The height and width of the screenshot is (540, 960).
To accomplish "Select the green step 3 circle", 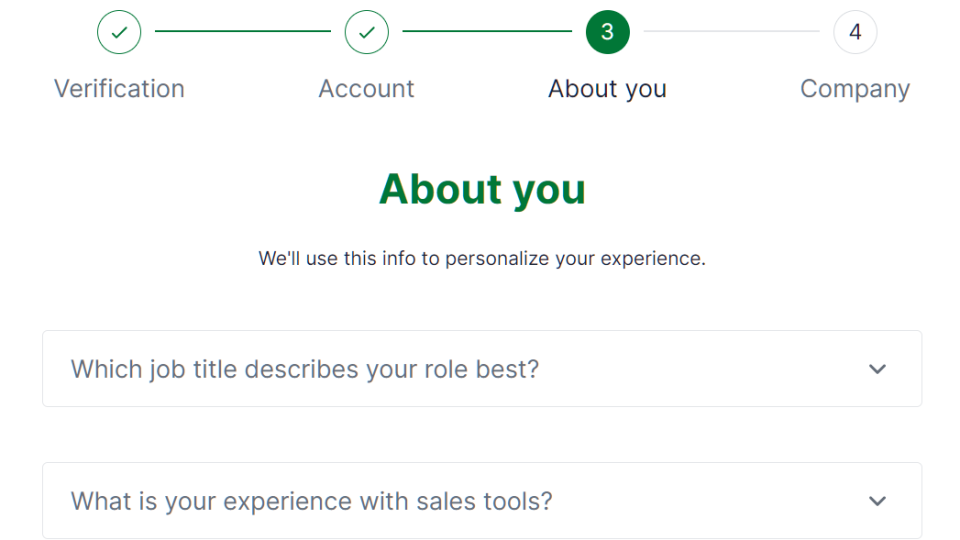I will 607,32.
